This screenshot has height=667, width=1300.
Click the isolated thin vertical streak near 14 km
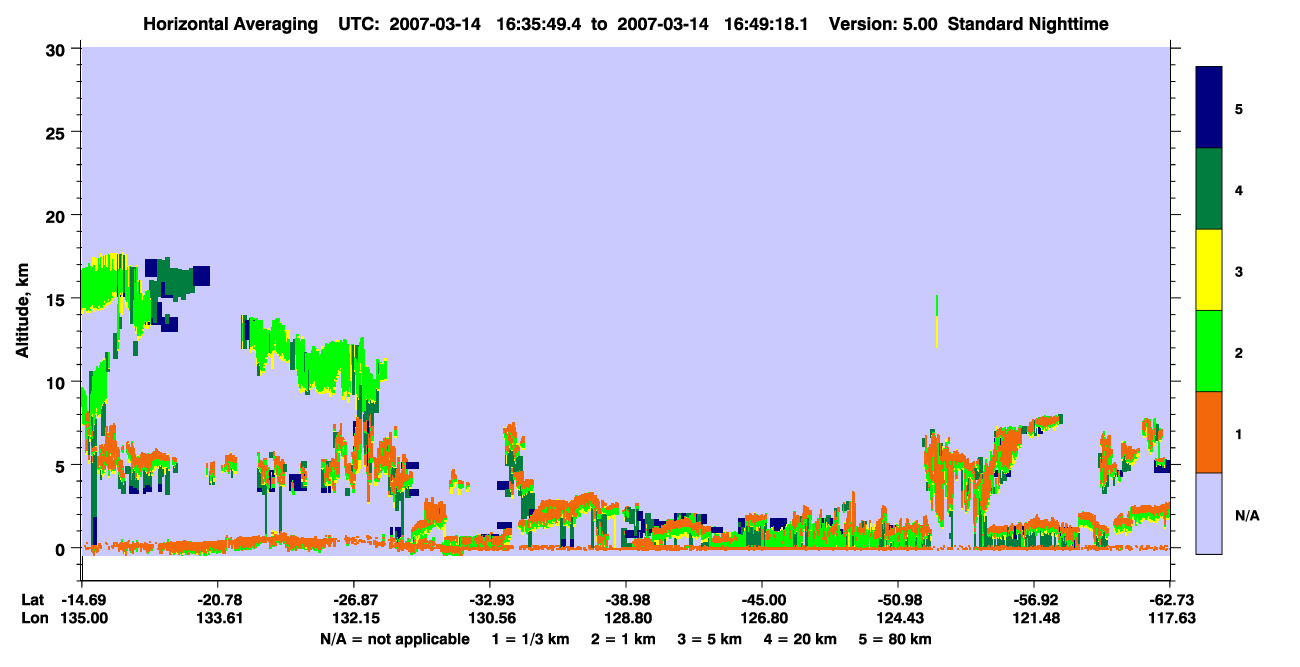(x=937, y=321)
